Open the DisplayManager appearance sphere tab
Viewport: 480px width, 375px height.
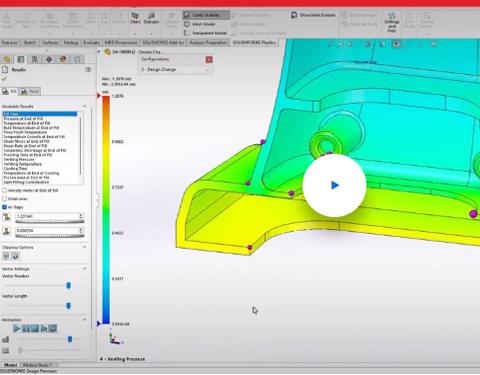(63, 59)
